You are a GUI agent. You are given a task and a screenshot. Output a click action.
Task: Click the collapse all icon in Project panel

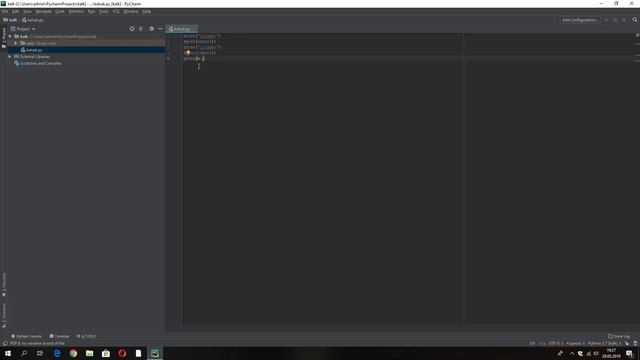pyautogui.click(x=141, y=29)
